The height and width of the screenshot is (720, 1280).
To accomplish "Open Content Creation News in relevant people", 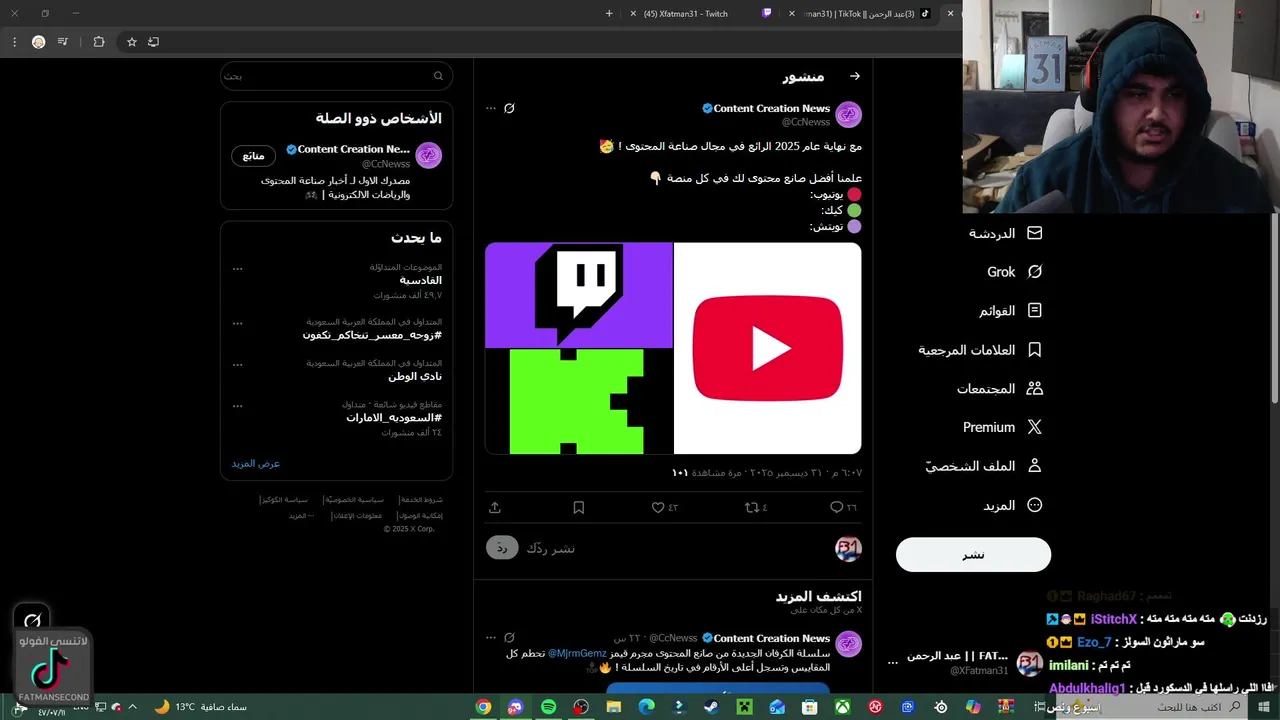I will (354, 149).
